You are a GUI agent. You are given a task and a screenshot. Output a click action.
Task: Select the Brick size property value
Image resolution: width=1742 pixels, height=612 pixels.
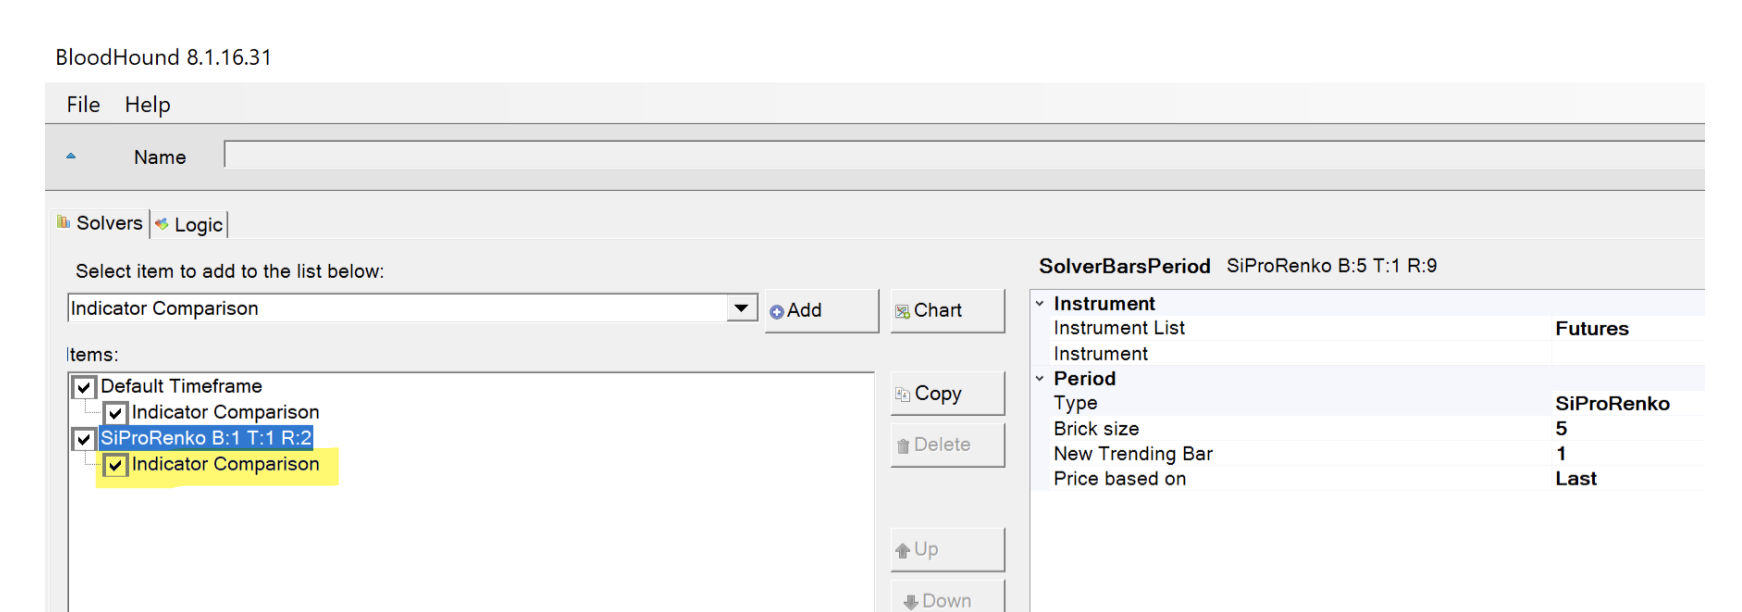coord(1628,428)
